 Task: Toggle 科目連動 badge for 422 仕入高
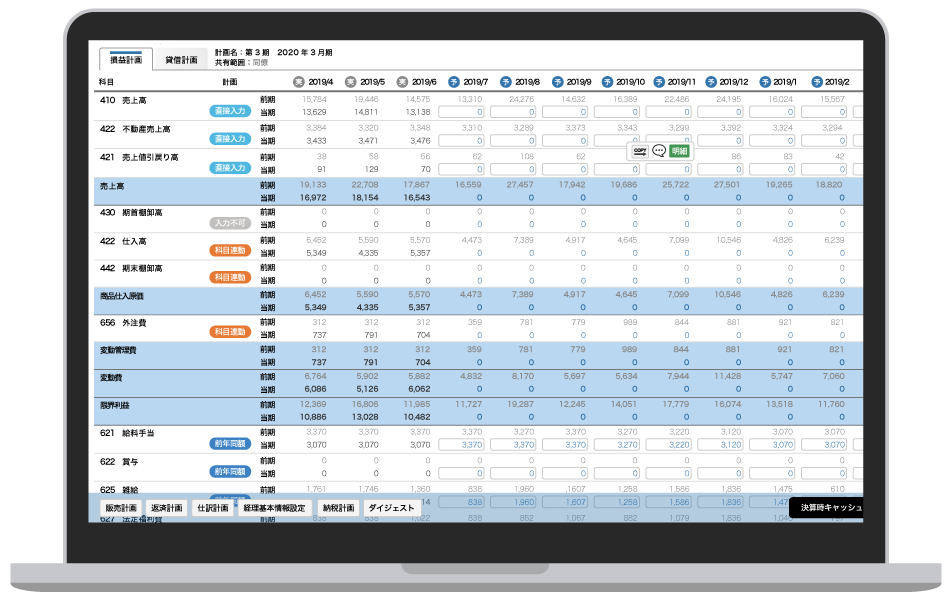click(230, 250)
